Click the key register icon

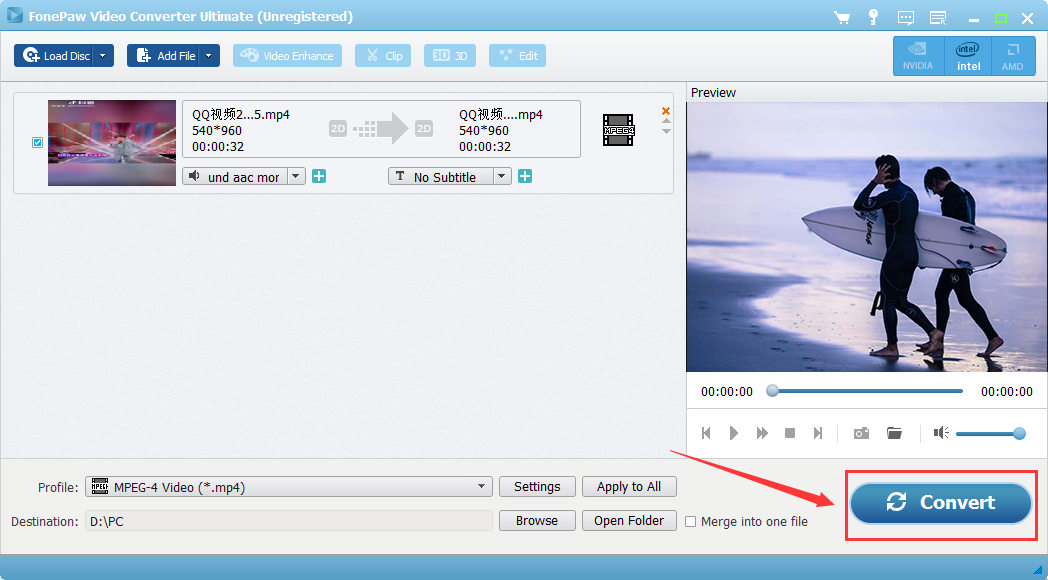click(x=873, y=18)
